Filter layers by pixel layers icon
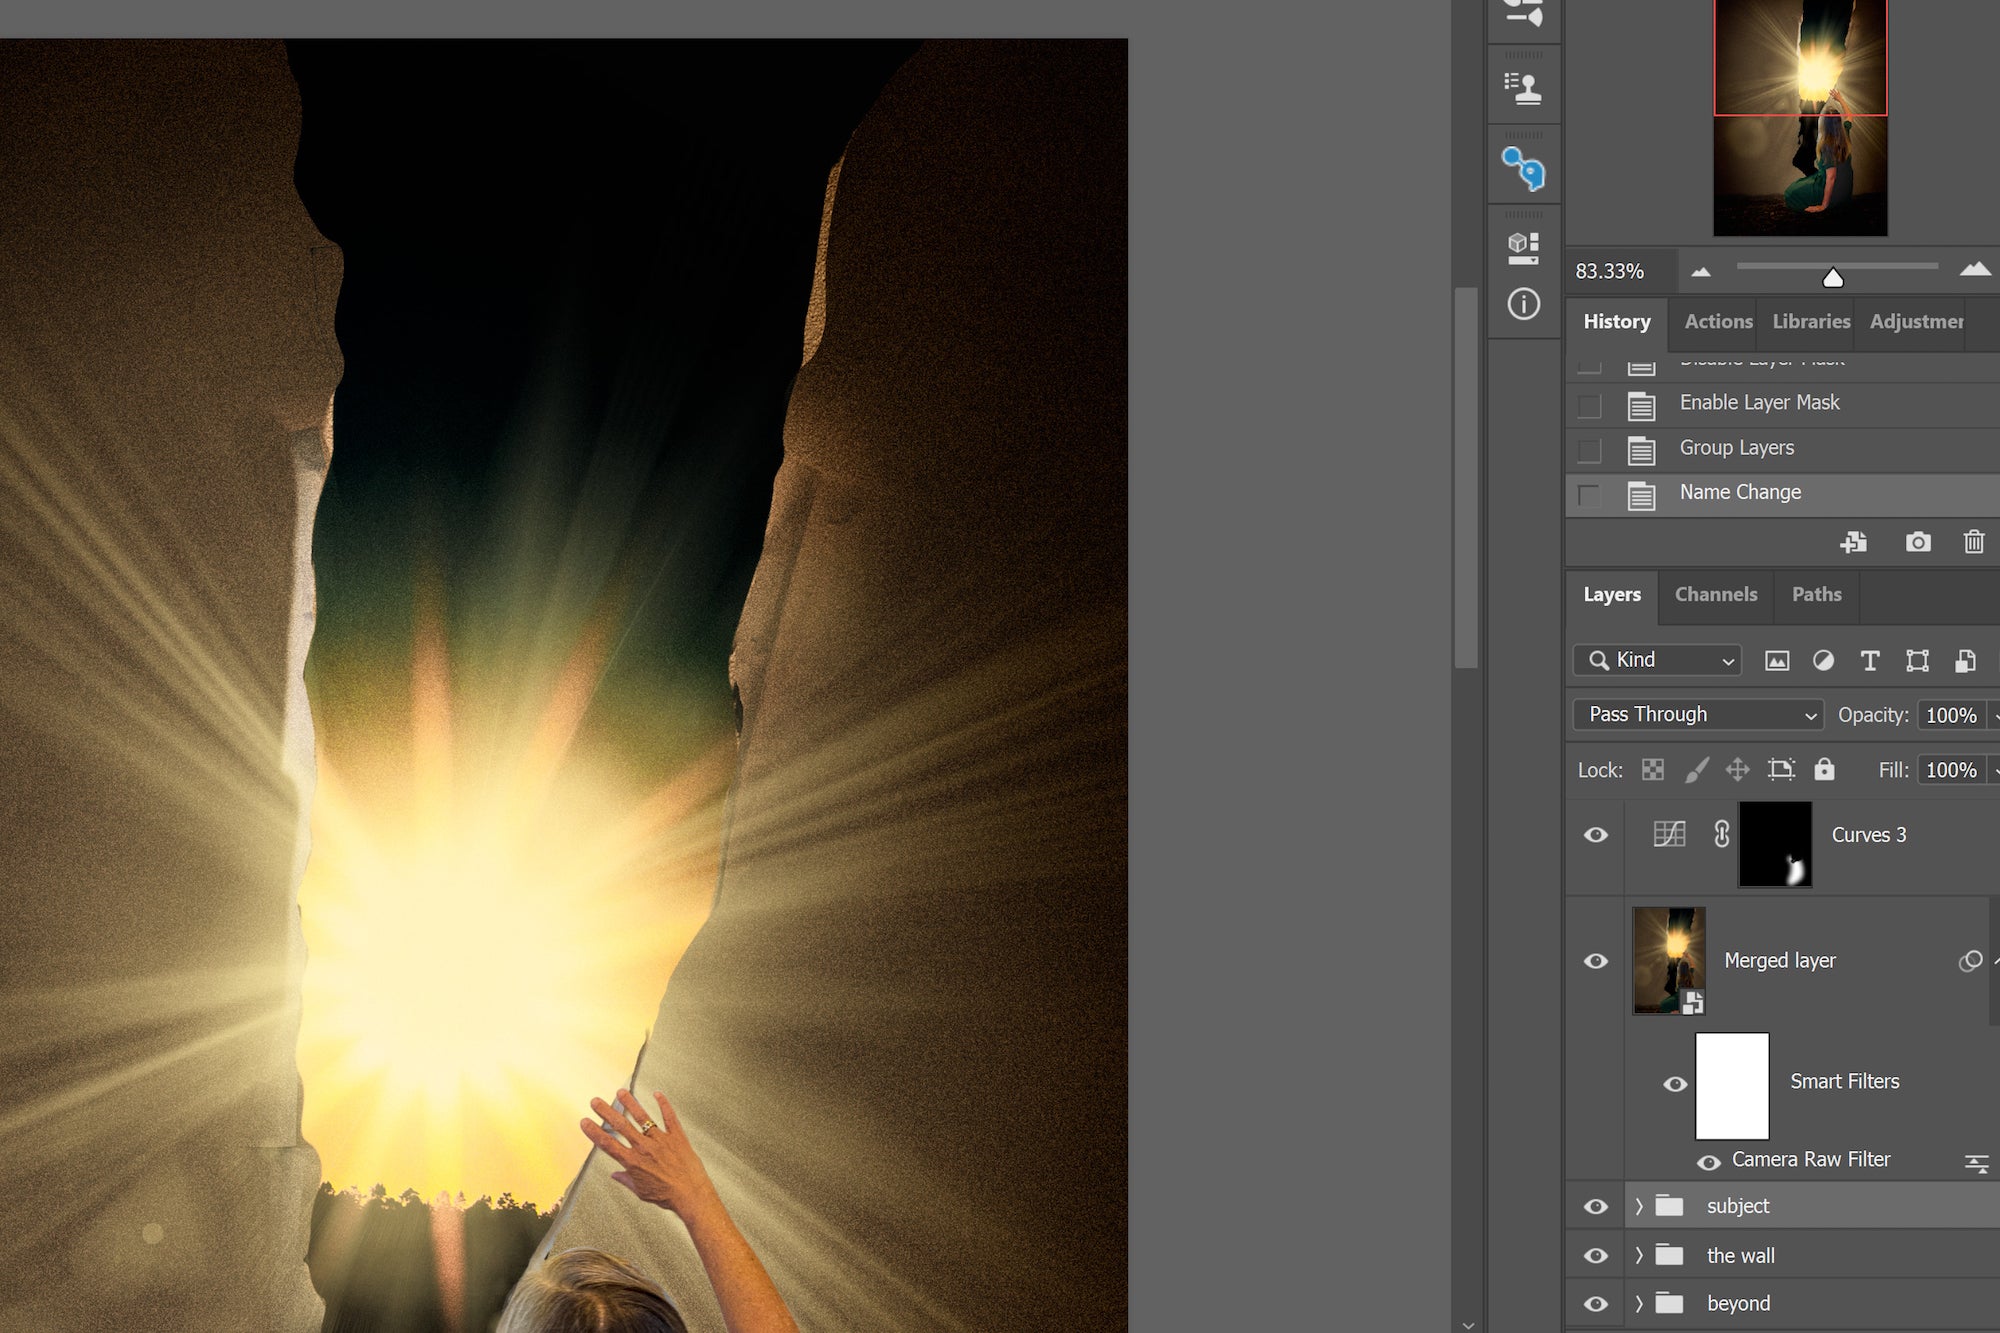The height and width of the screenshot is (1333, 2000). [1777, 660]
